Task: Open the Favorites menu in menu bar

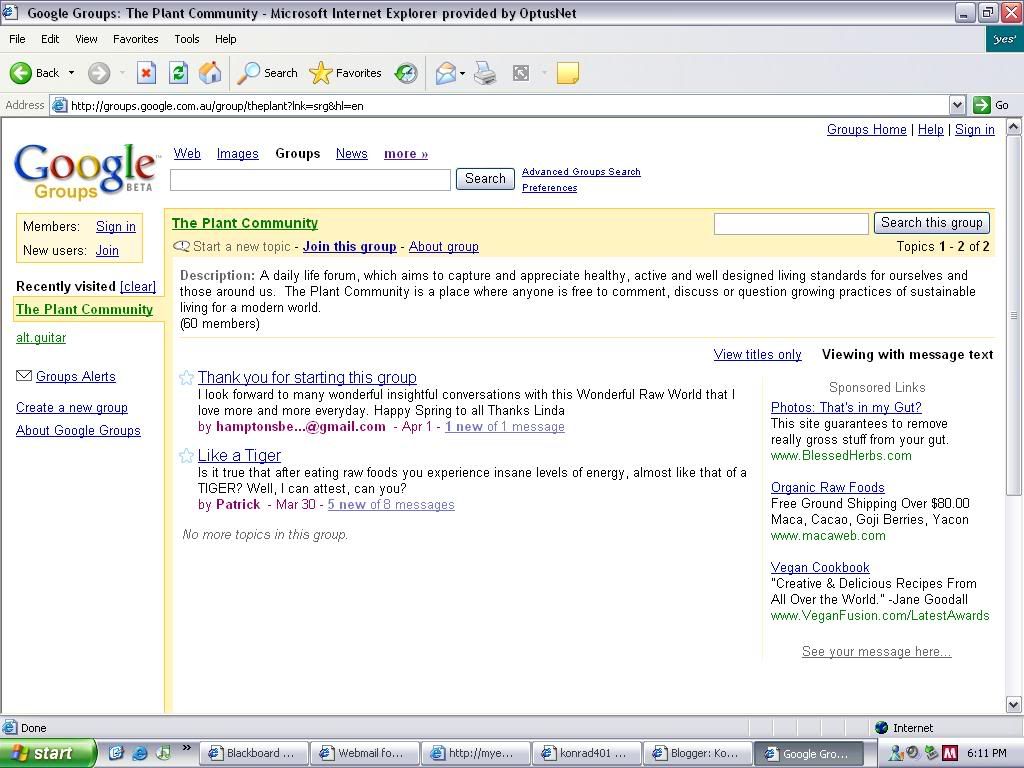Action: pyautogui.click(x=135, y=39)
